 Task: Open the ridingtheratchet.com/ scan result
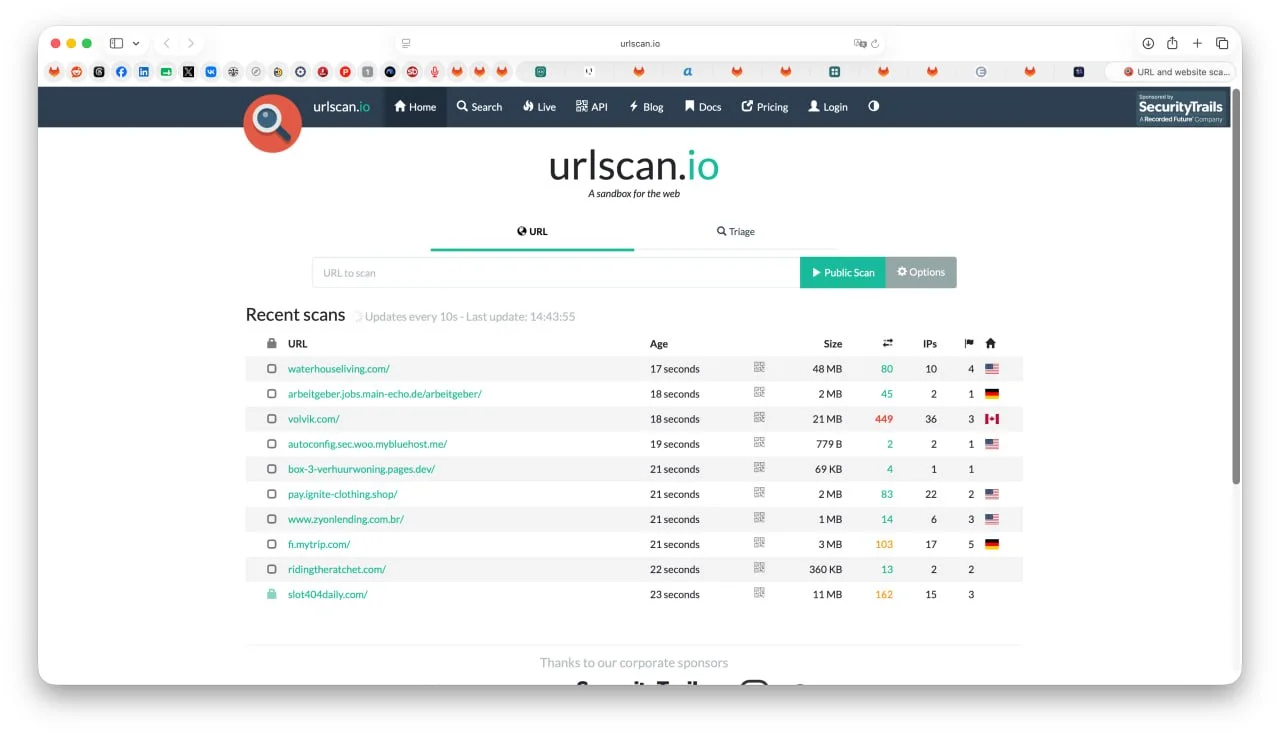click(336, 569)
